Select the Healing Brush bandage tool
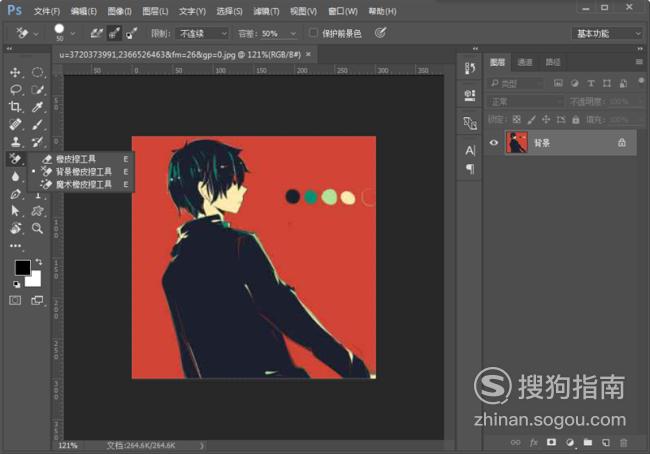 [15, 124]
